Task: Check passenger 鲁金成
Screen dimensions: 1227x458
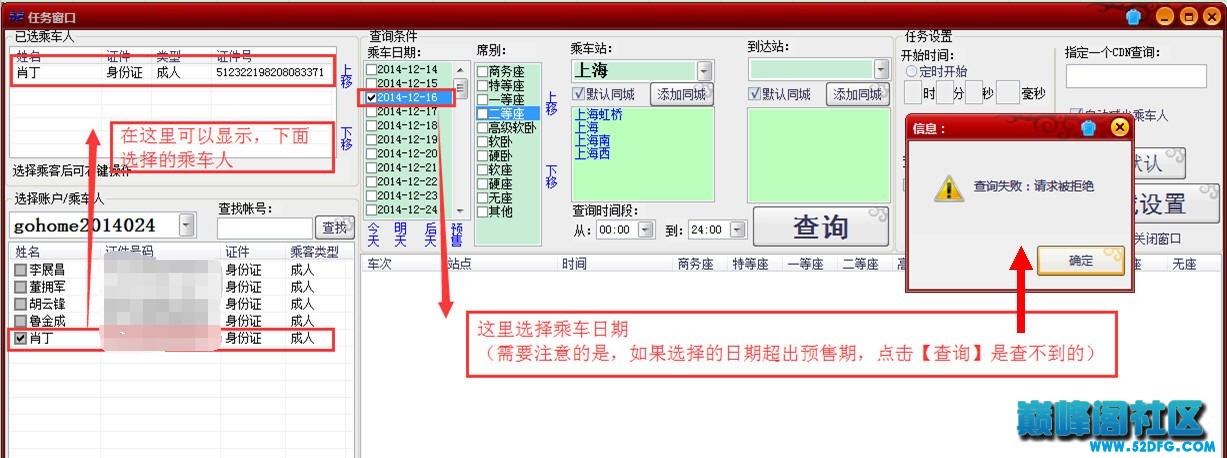Action: [20, 322]
